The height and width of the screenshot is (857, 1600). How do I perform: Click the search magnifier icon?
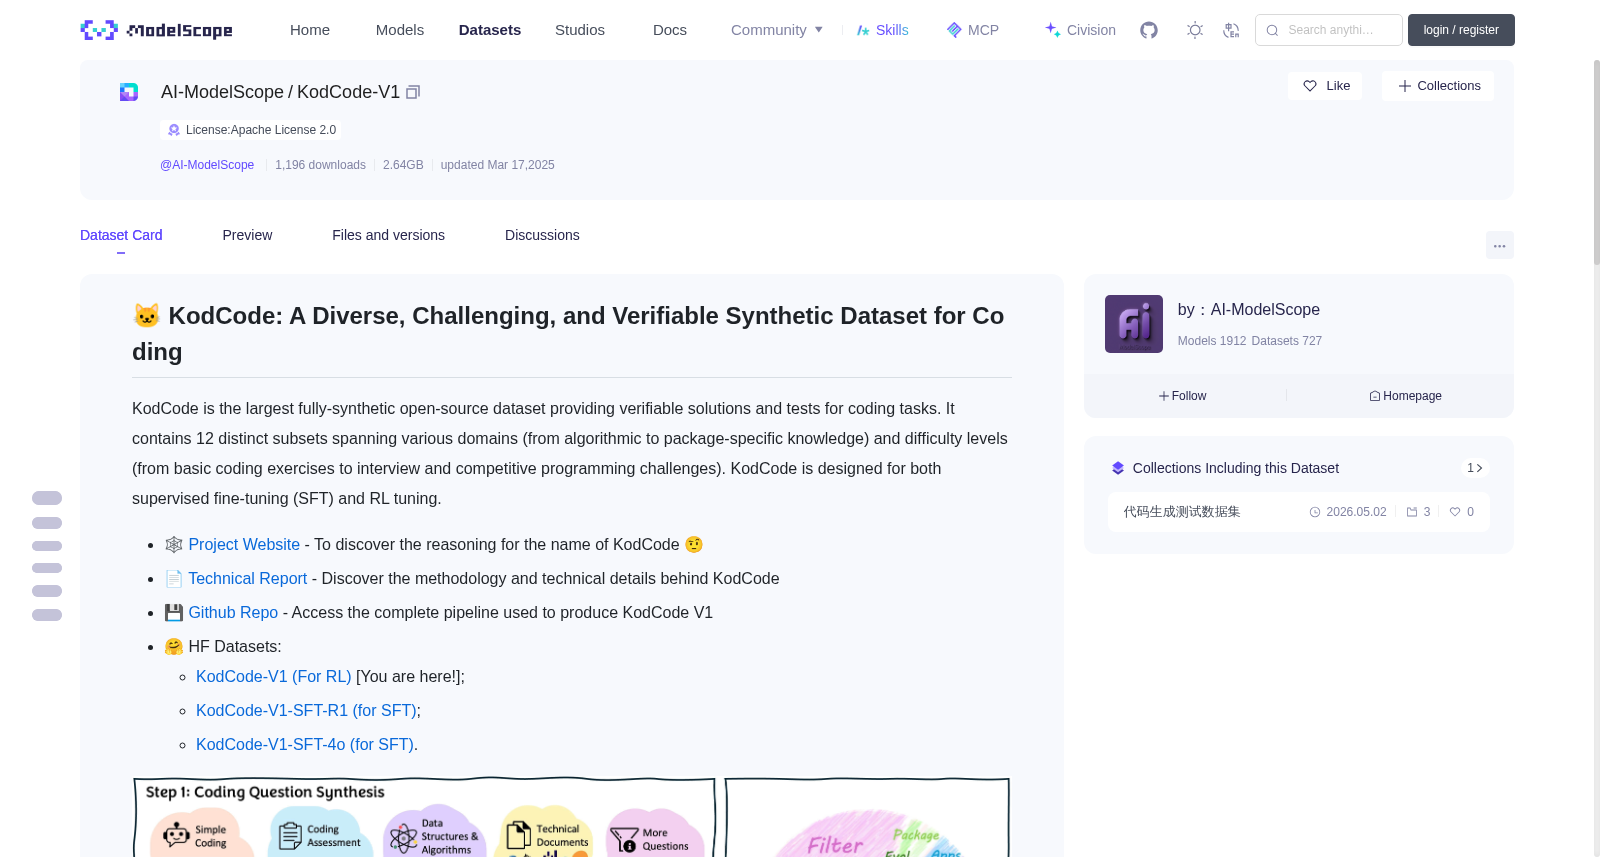pyautogui.click(x=1272, y=30)
